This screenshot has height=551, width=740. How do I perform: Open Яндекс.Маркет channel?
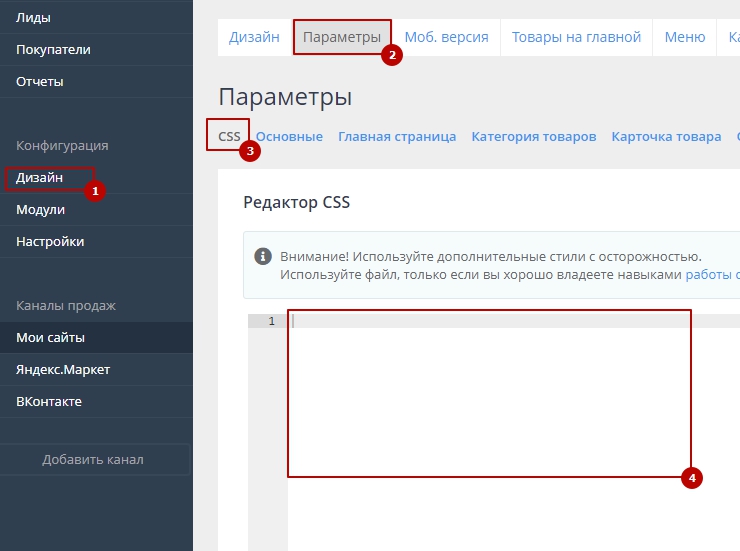tap(63, 369)
